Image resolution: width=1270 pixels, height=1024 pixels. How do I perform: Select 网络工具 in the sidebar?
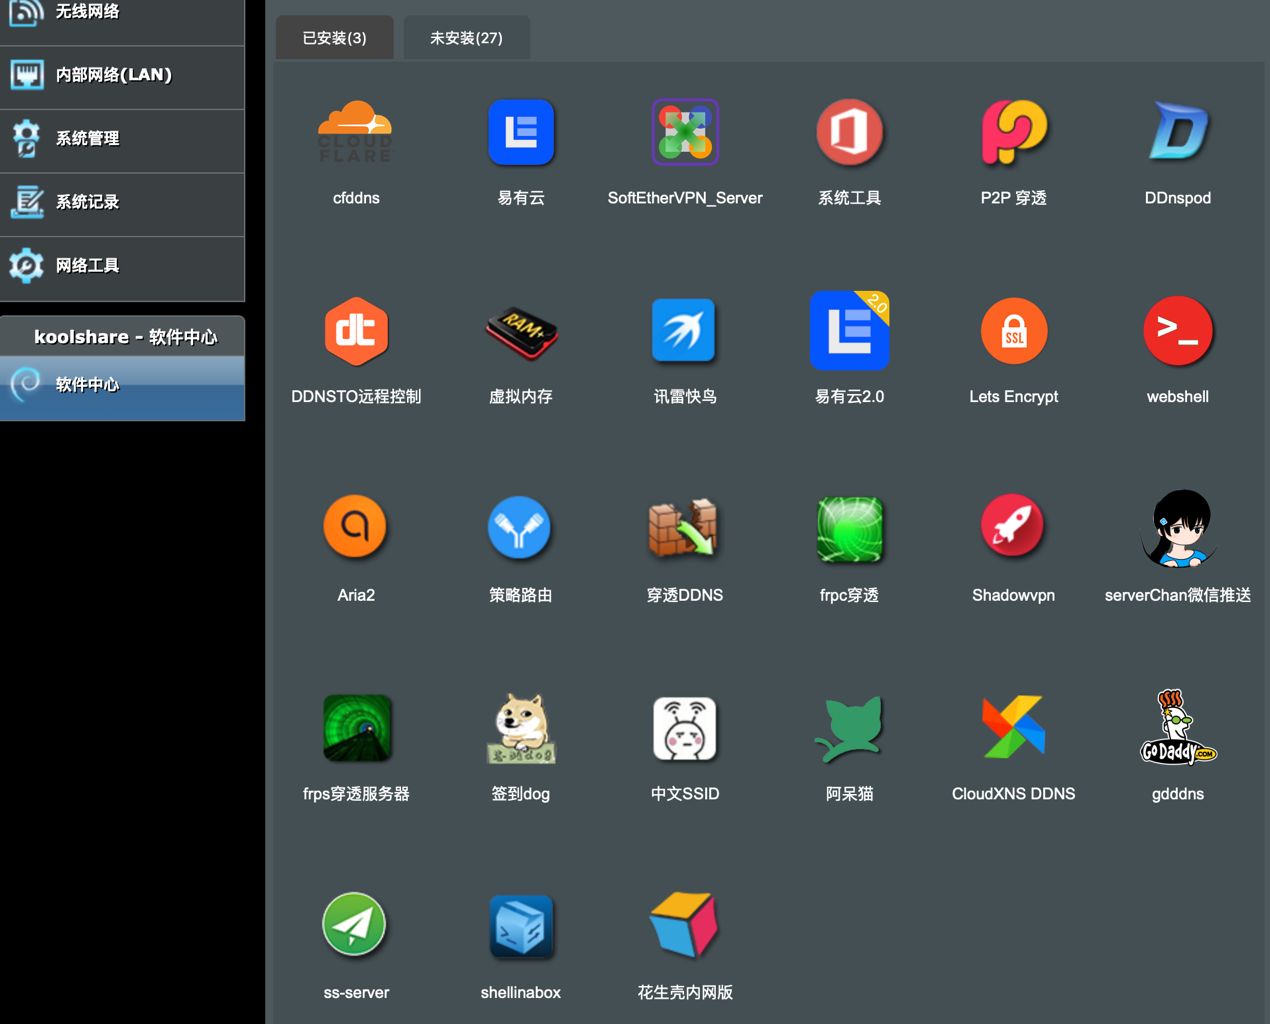point(122,268)
